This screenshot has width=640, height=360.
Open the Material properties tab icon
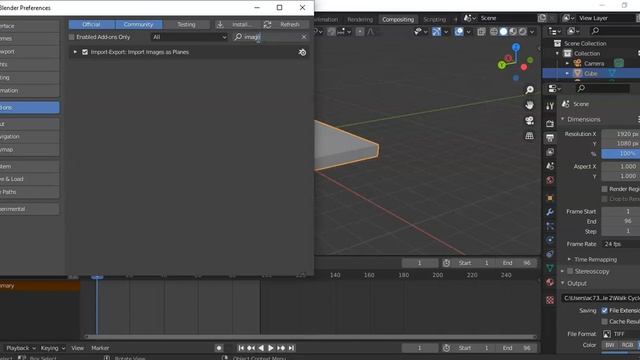click(550, 282)
